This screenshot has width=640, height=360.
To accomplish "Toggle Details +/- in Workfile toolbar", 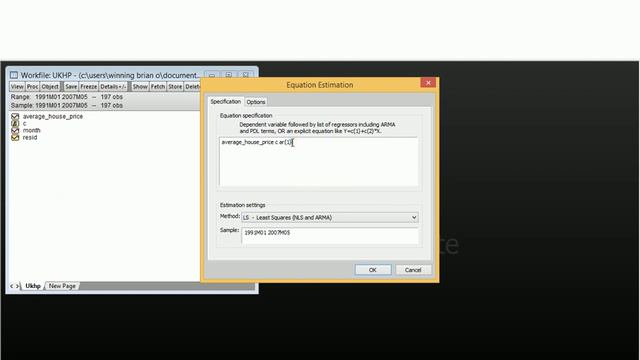I will (113, 87).
